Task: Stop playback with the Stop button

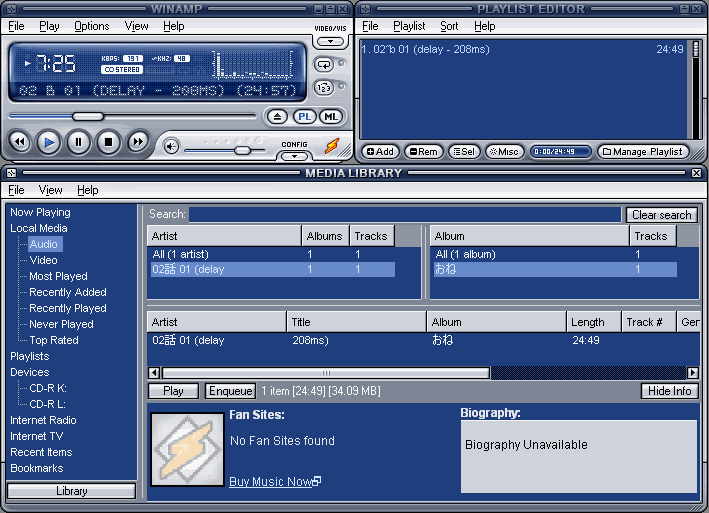Action: tap(108, 143)
